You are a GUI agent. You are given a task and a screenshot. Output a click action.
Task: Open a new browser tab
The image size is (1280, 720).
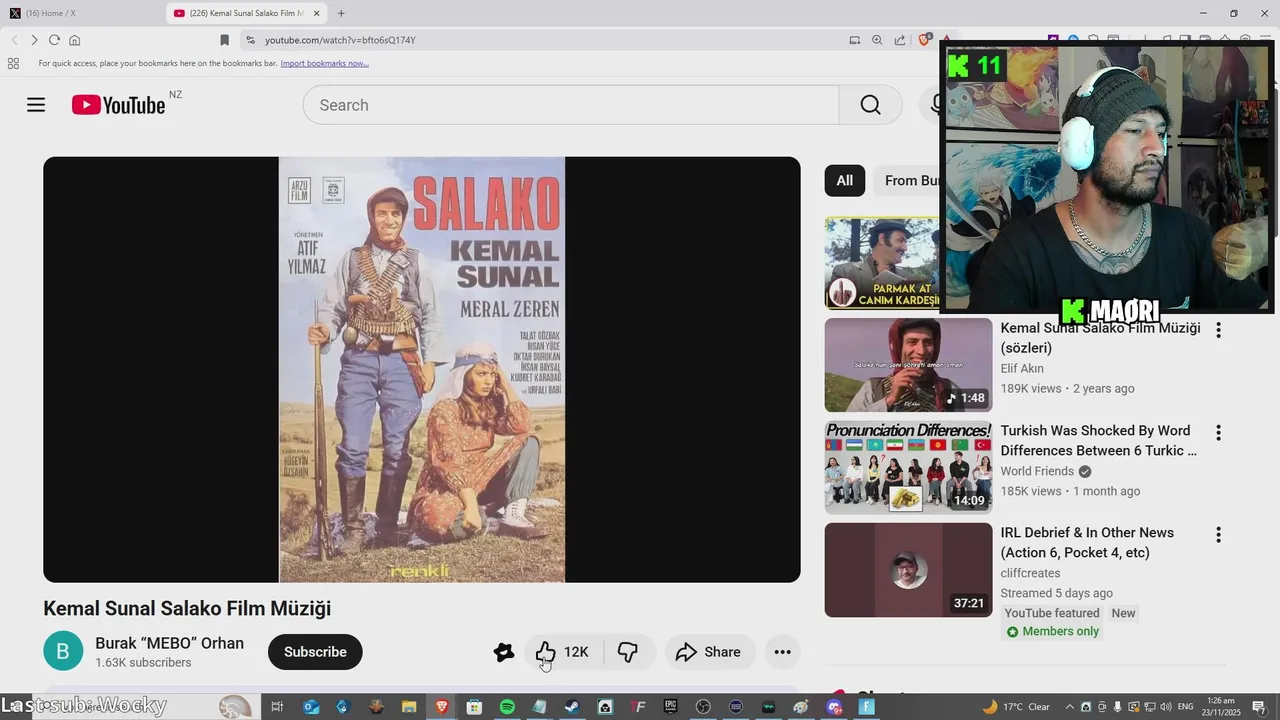click(341, 13)
